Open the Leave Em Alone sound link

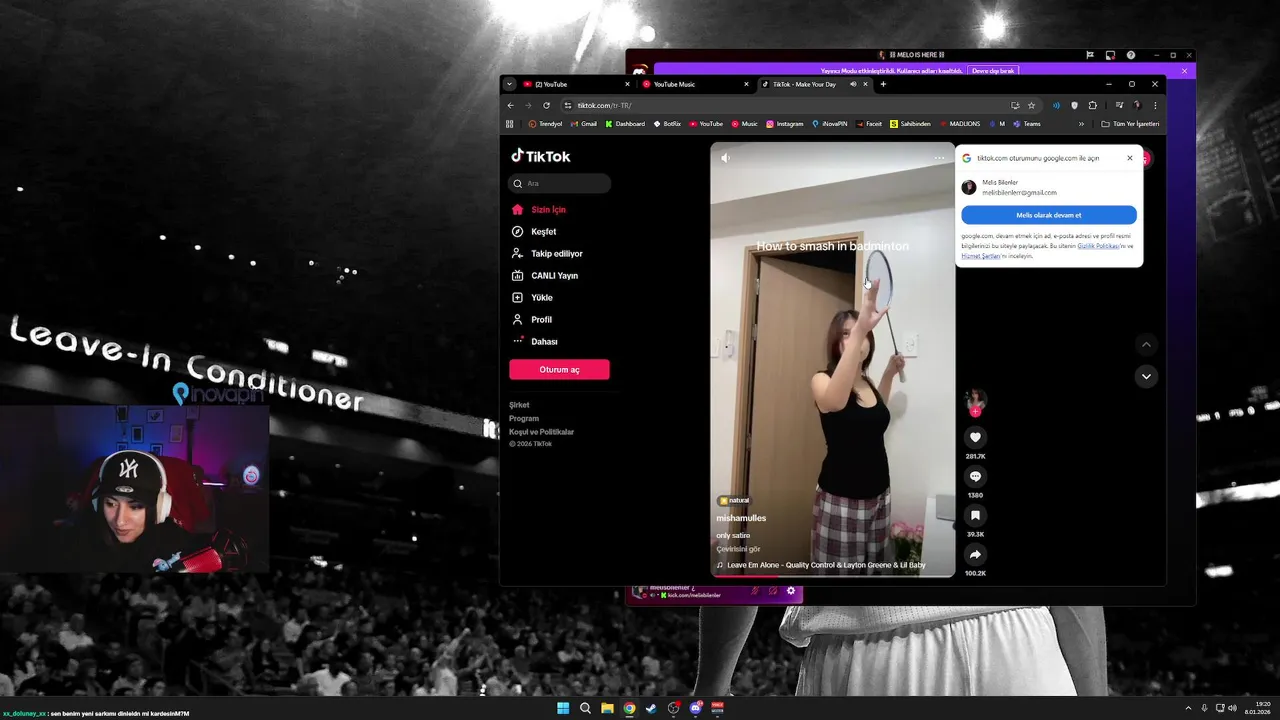point(822,565)
